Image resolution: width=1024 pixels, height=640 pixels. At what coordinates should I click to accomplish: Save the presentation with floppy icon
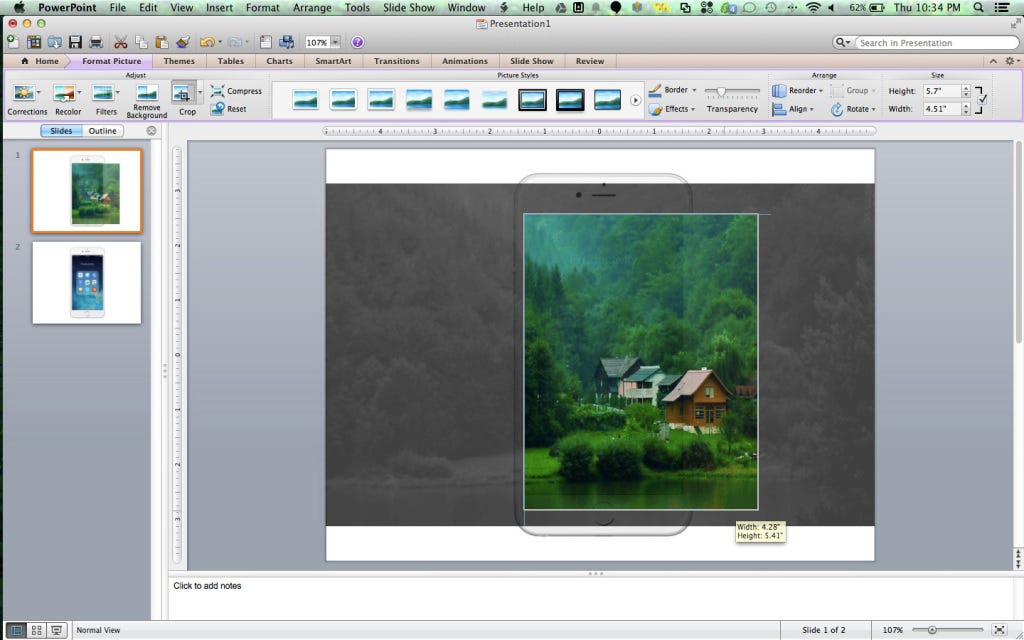coord(75,42)
